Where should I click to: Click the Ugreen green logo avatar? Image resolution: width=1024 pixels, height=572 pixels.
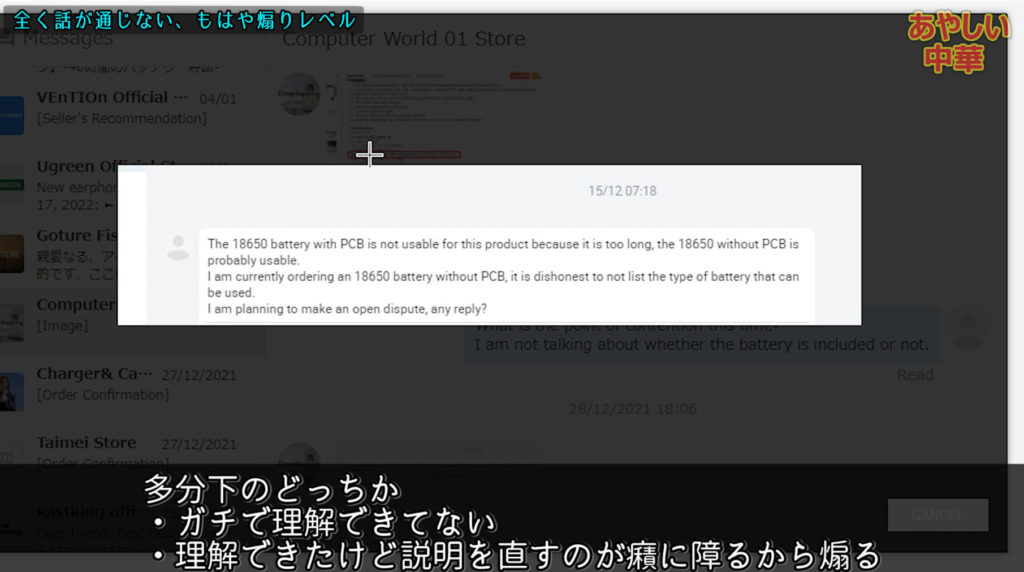[x=12, y=185]
